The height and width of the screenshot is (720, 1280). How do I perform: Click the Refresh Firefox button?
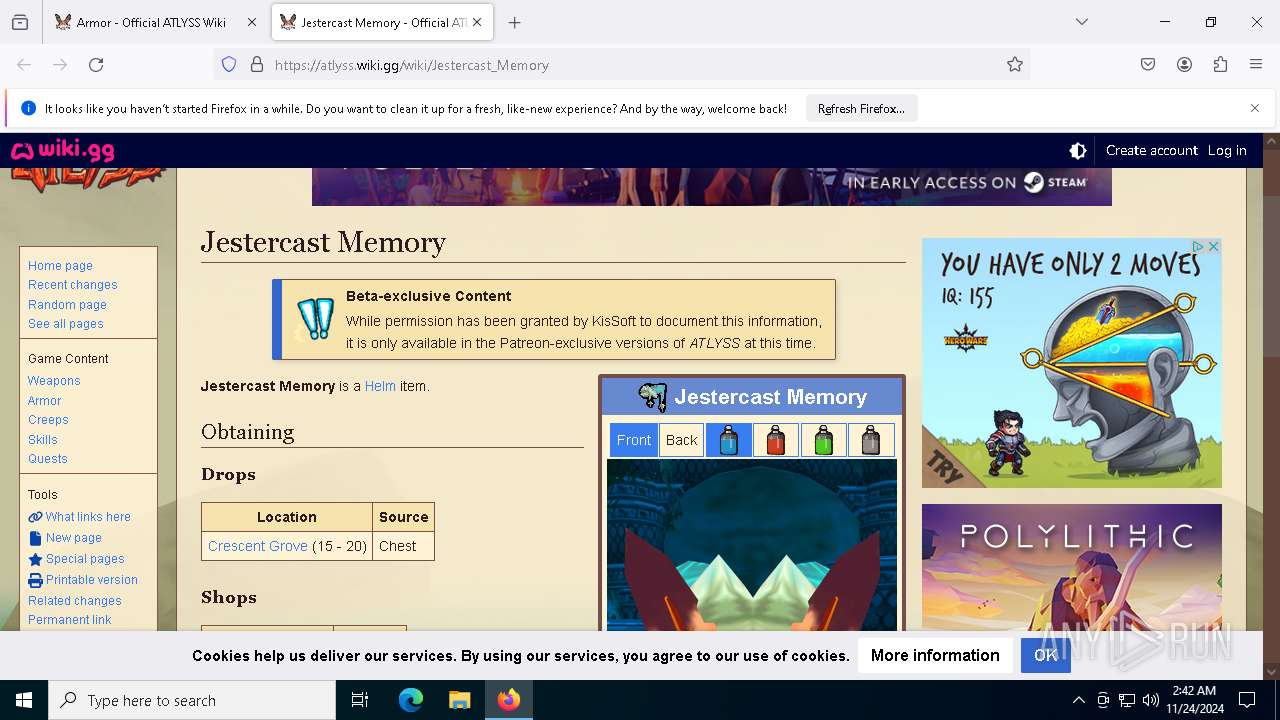861,109
